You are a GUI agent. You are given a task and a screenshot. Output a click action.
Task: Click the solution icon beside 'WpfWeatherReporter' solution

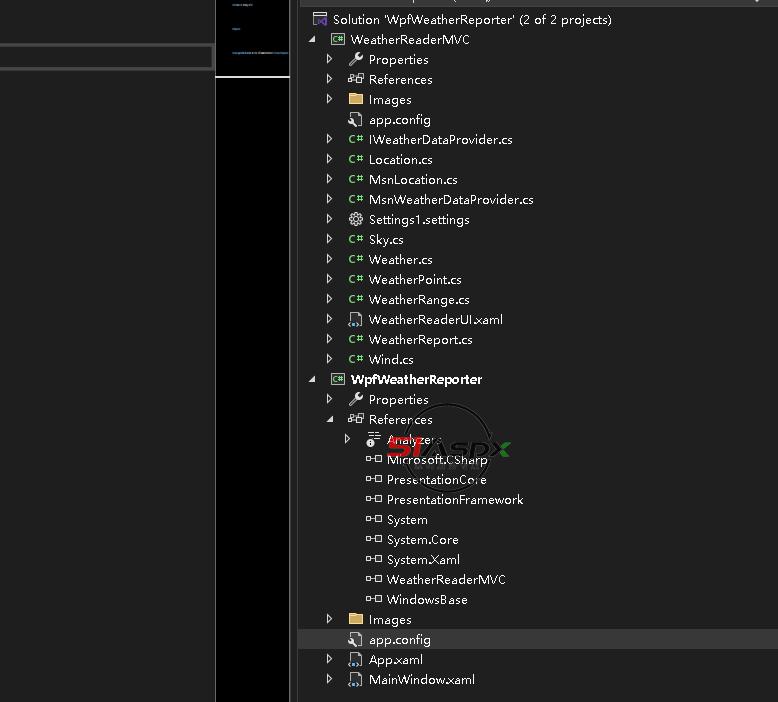320,20
